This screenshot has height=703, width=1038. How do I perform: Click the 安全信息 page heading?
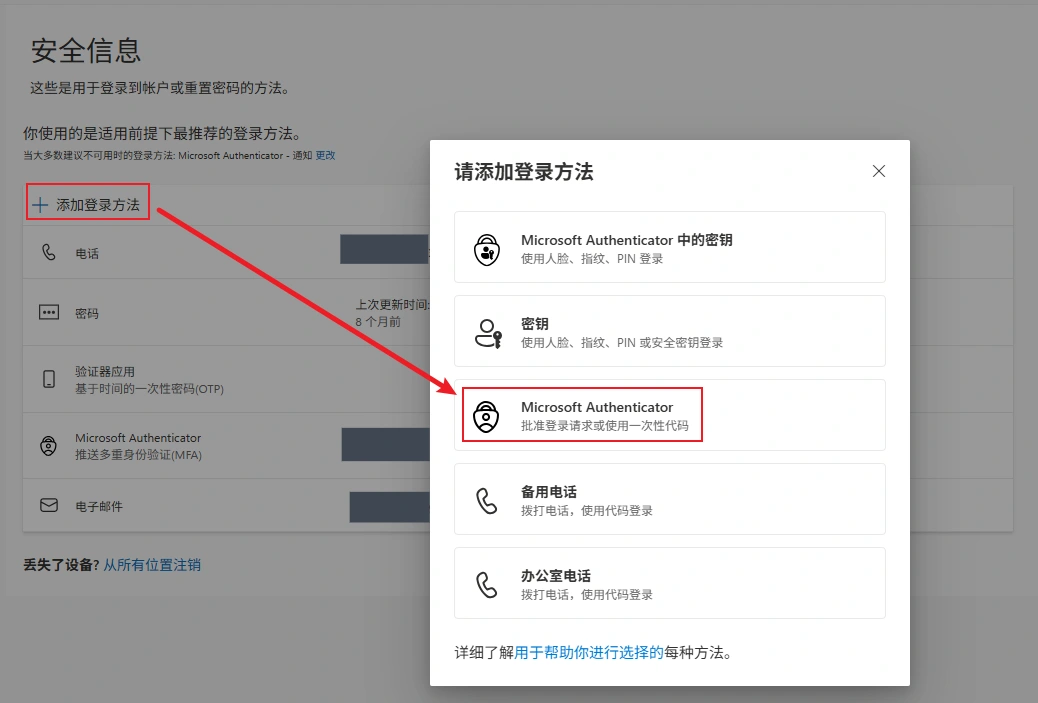coord(86,51)
